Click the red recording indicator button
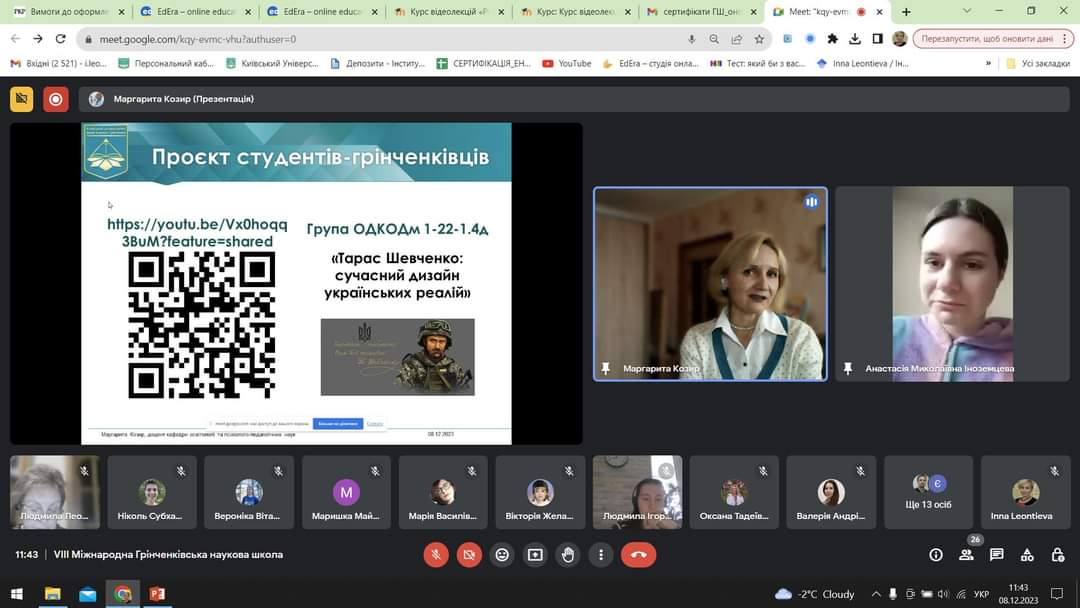The width and height of the screenshot is (1080, 608). click(55, 99)
